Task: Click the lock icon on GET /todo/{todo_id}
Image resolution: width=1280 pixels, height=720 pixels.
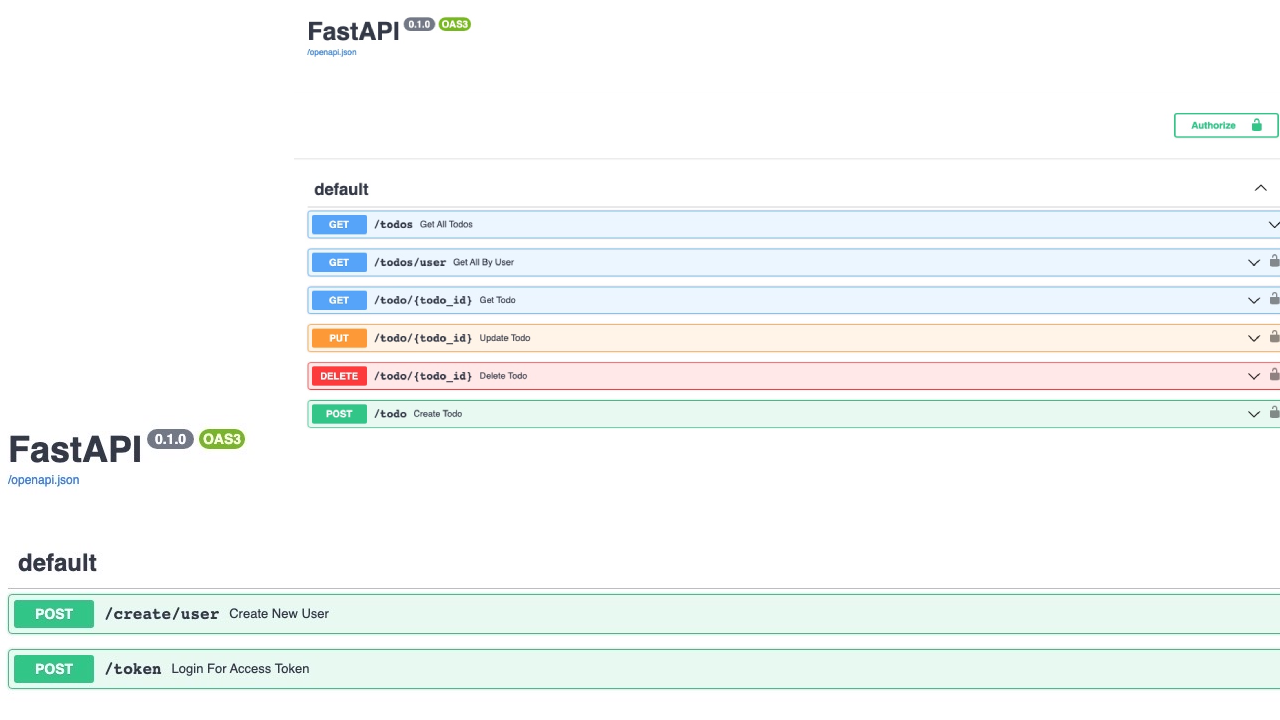Action: (1274, 299)
